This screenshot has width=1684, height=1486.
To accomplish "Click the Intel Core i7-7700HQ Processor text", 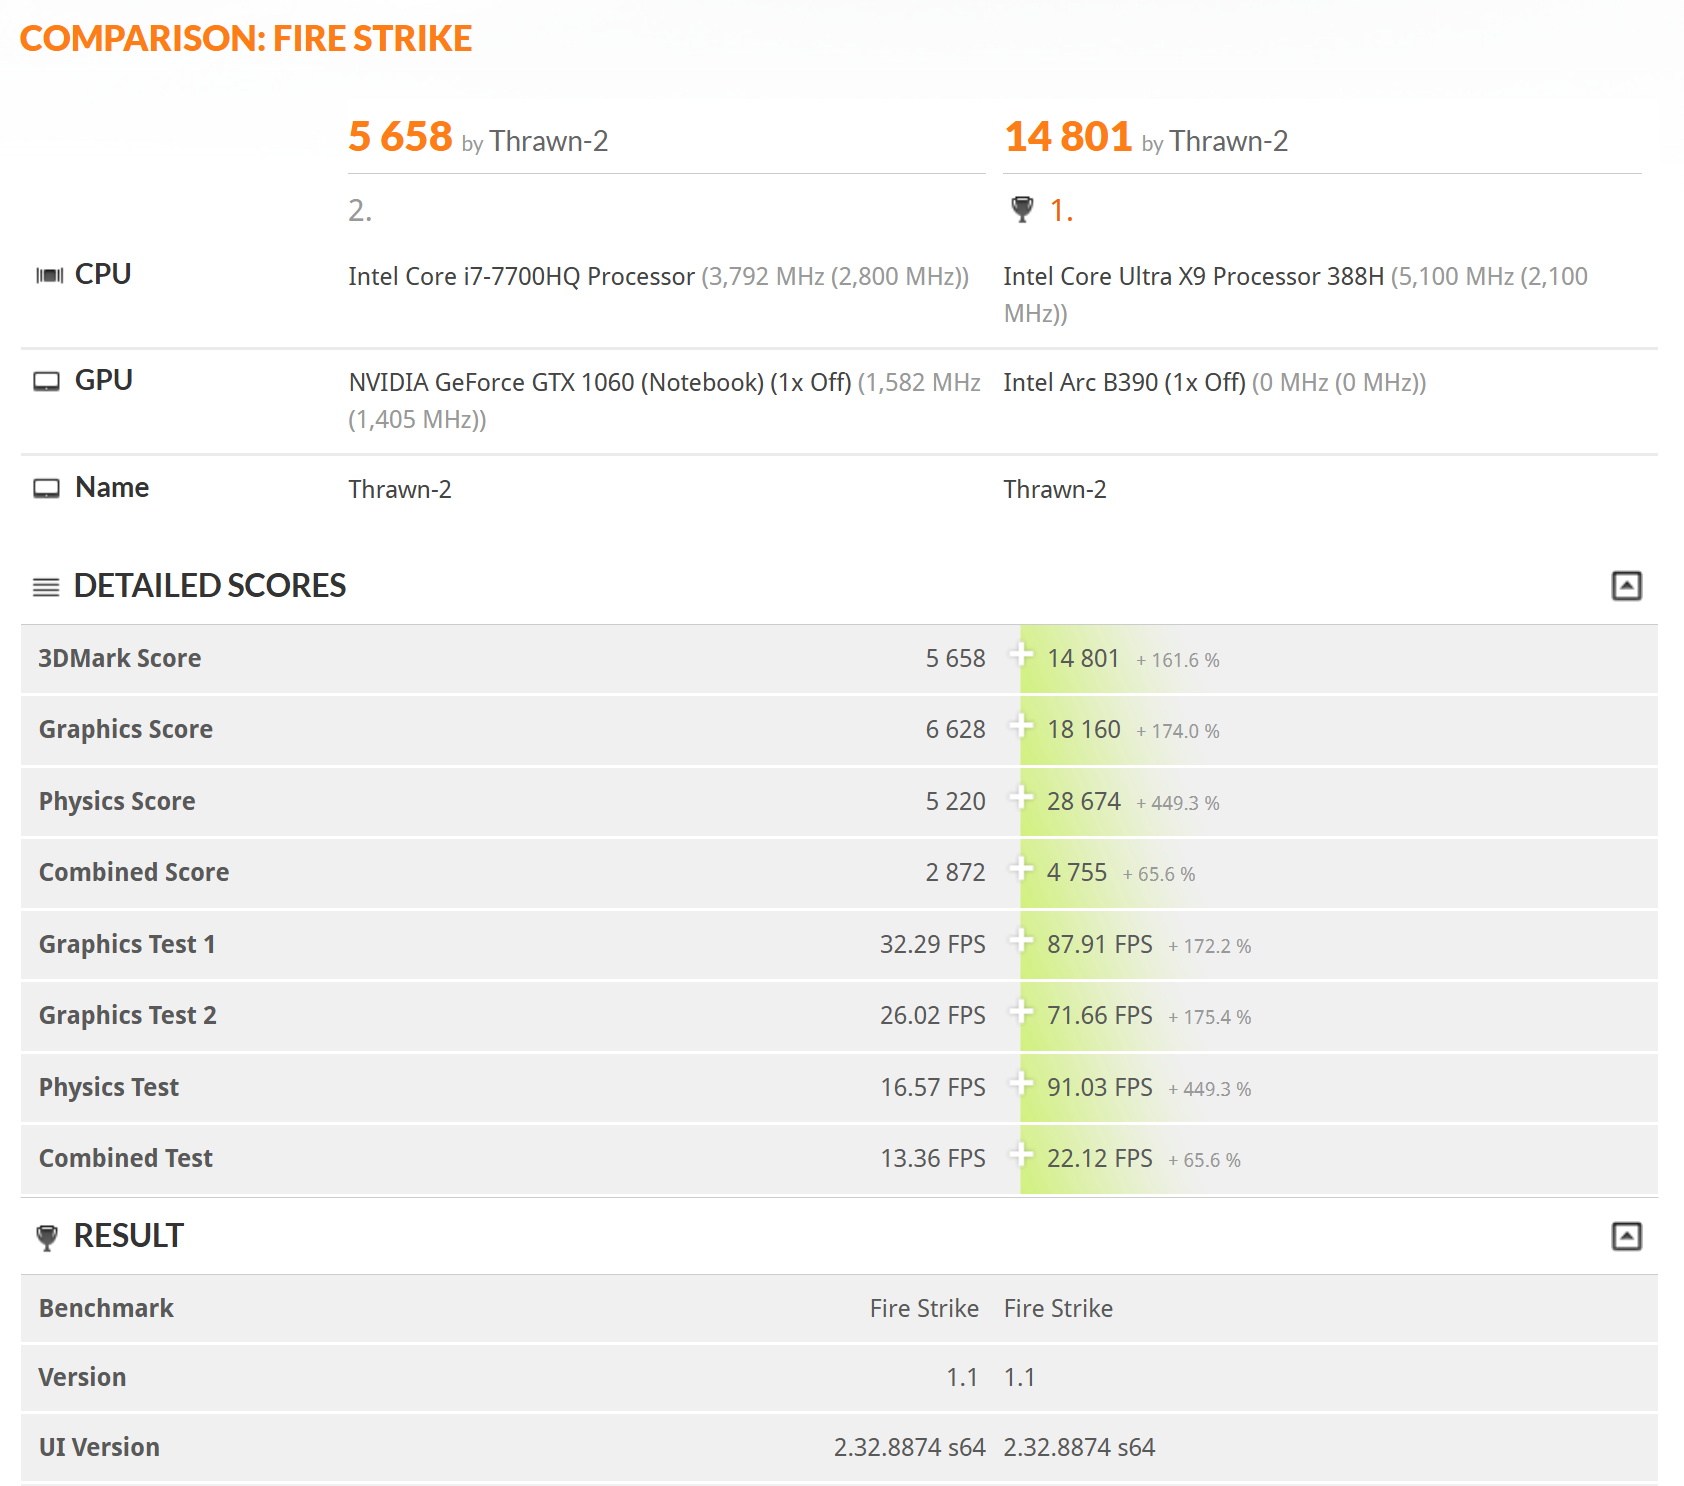I will pyautogui.click(x=521, y=277).
